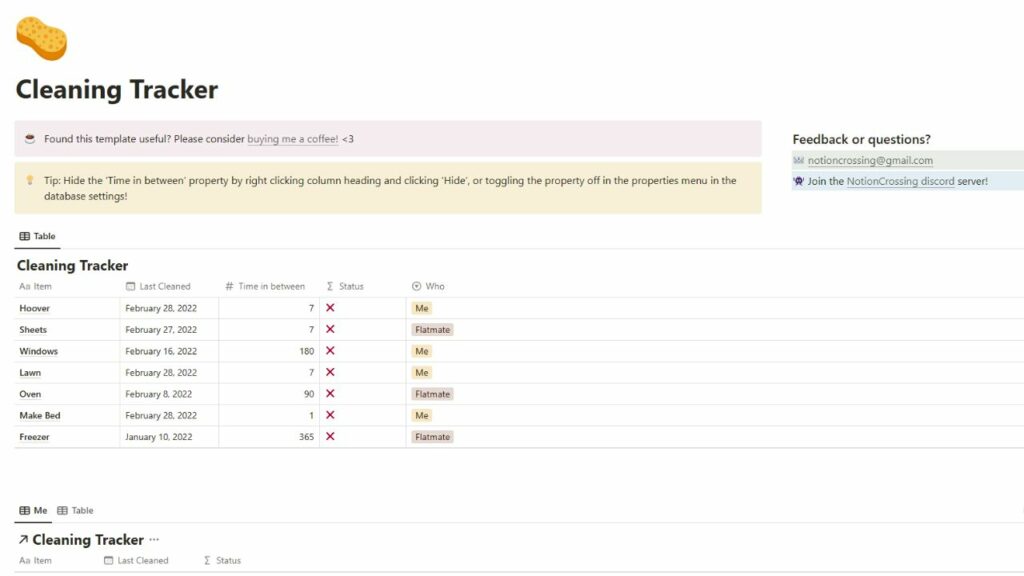Open the Who selector for Sheets

[x=432, y=329]
